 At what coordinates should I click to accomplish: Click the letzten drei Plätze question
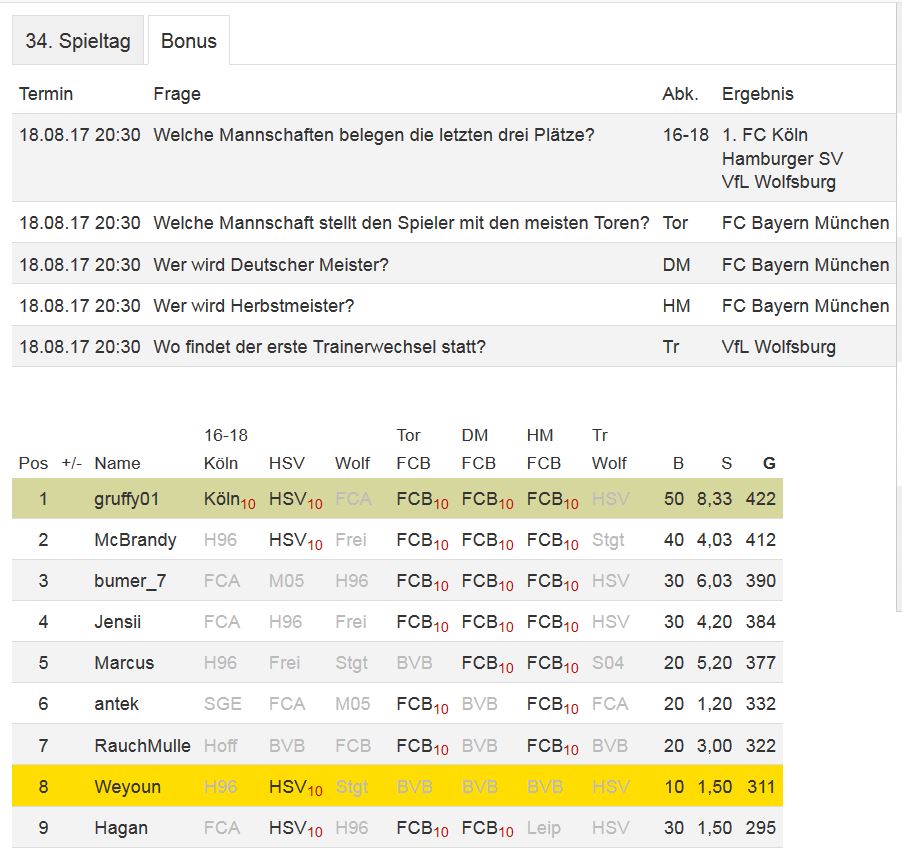[374, 135]
